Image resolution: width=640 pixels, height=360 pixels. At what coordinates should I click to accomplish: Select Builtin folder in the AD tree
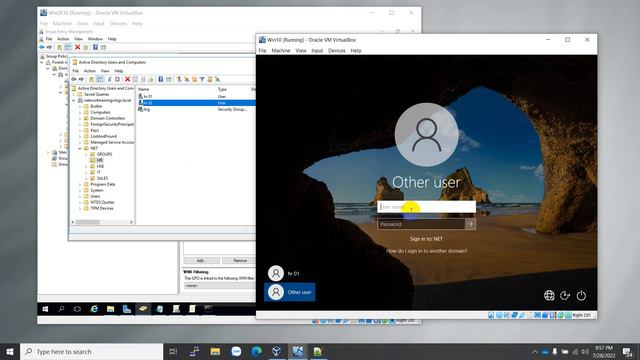(96, 106)
